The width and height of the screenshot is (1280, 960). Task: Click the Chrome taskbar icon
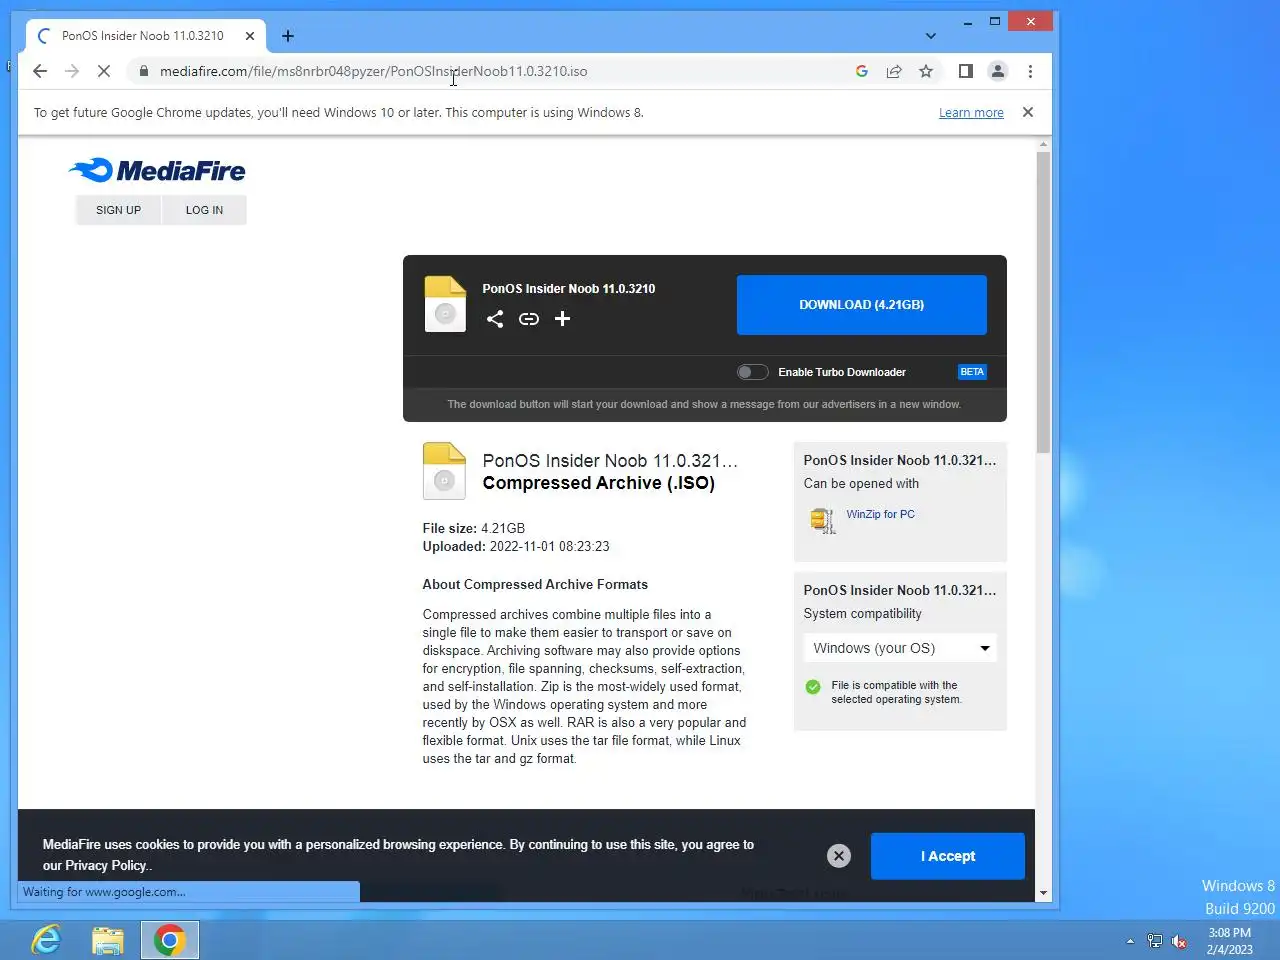(170, 940)
